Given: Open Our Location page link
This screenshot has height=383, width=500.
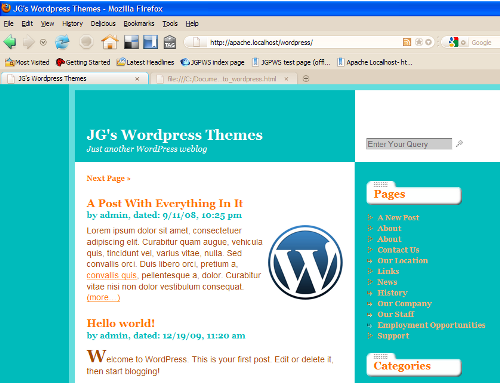Looking at the screenshot, I should click(403, 261).
